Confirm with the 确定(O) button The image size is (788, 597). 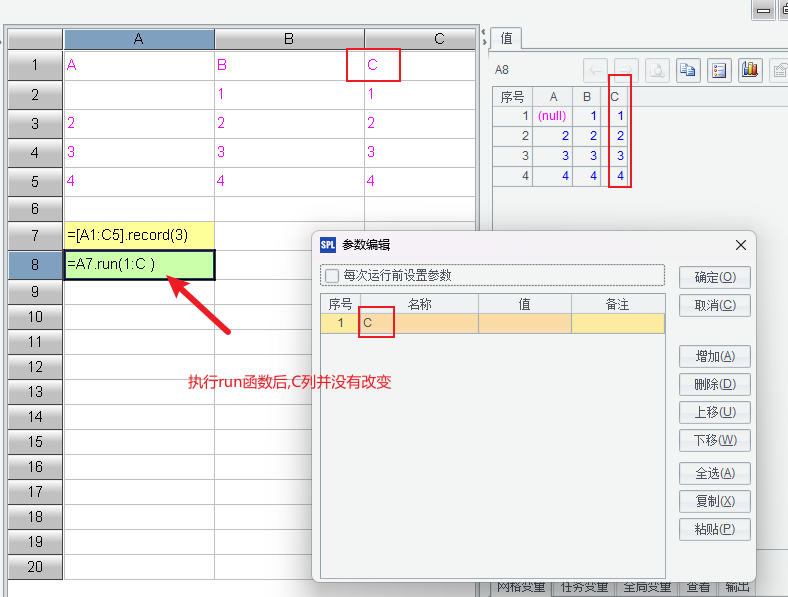715,277
